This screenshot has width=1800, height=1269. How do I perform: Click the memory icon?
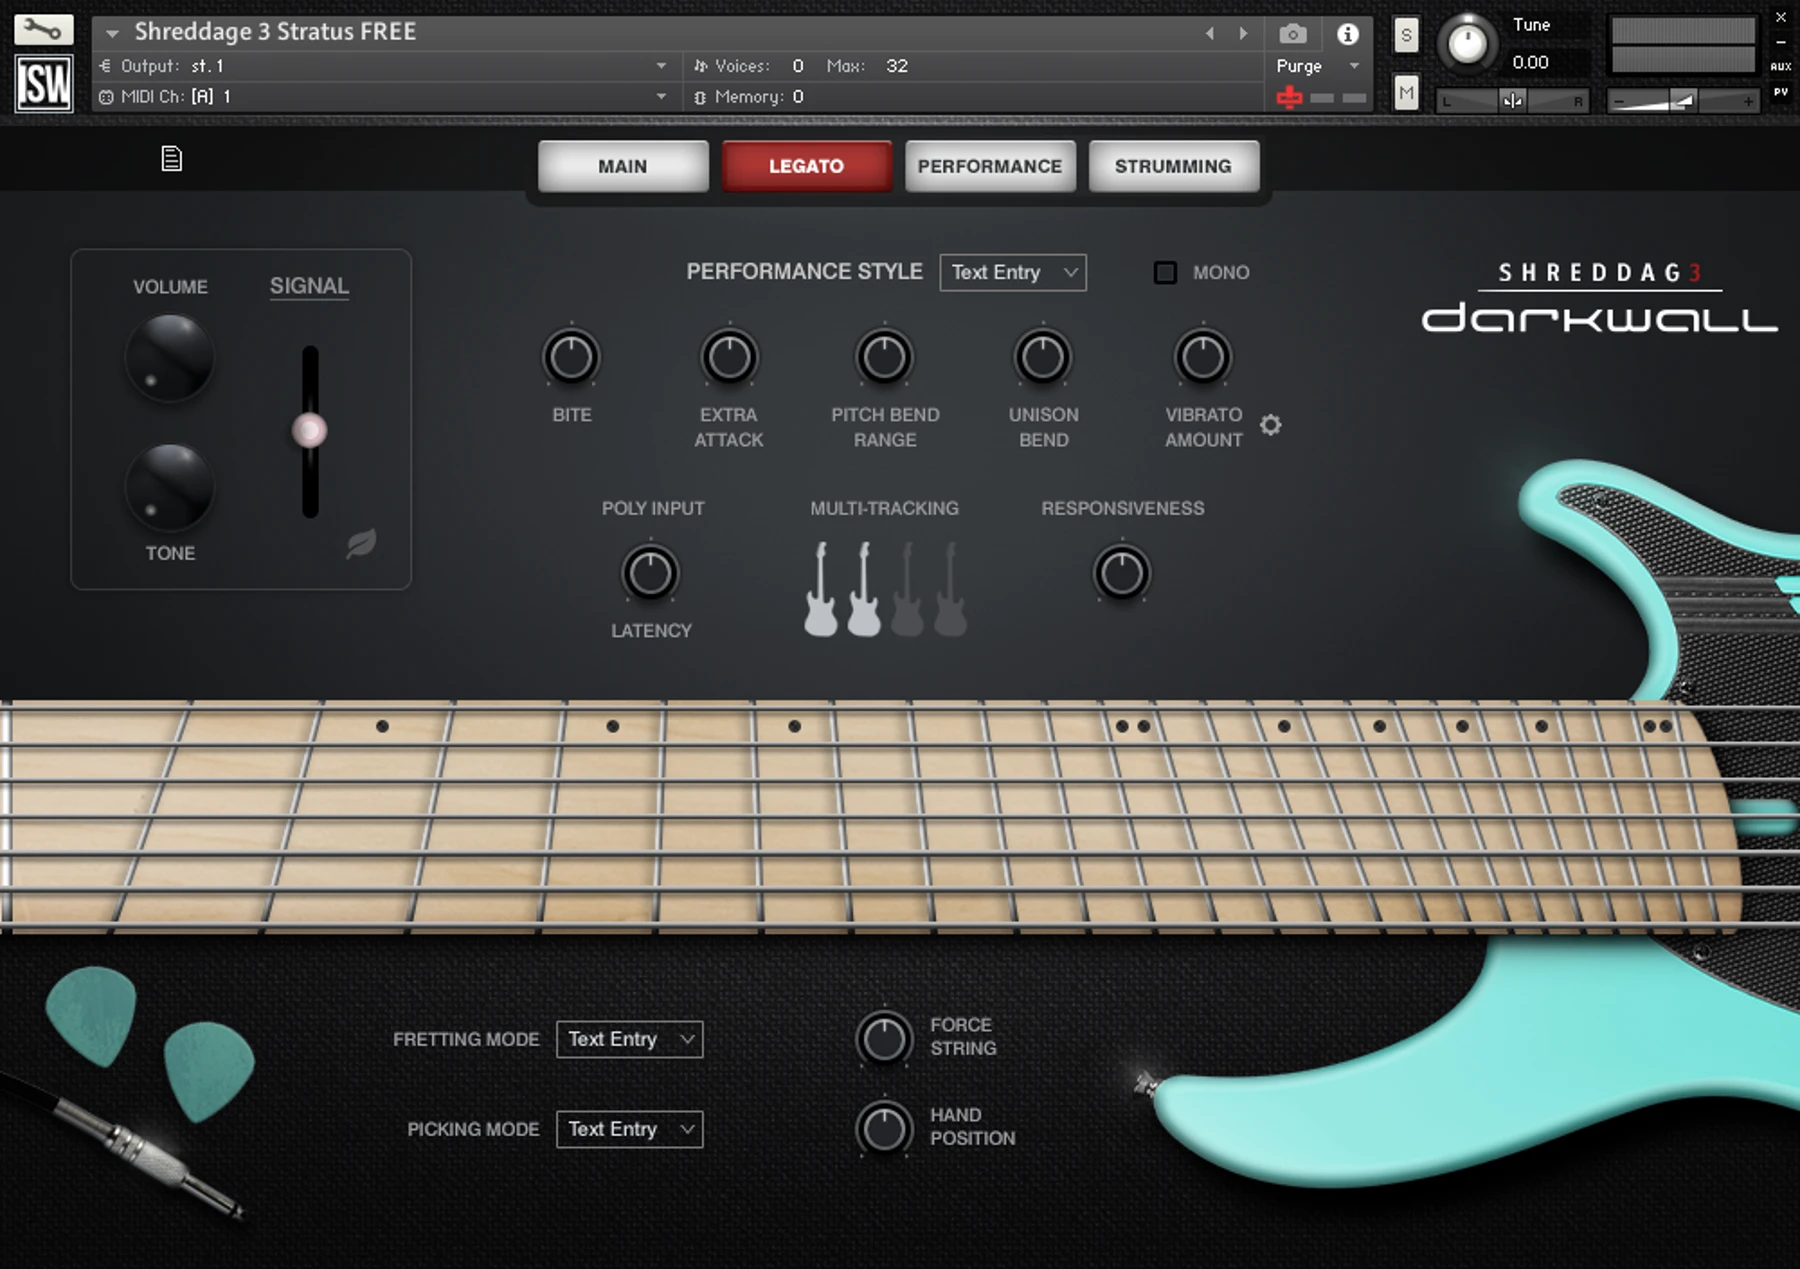tap(700, 97)
